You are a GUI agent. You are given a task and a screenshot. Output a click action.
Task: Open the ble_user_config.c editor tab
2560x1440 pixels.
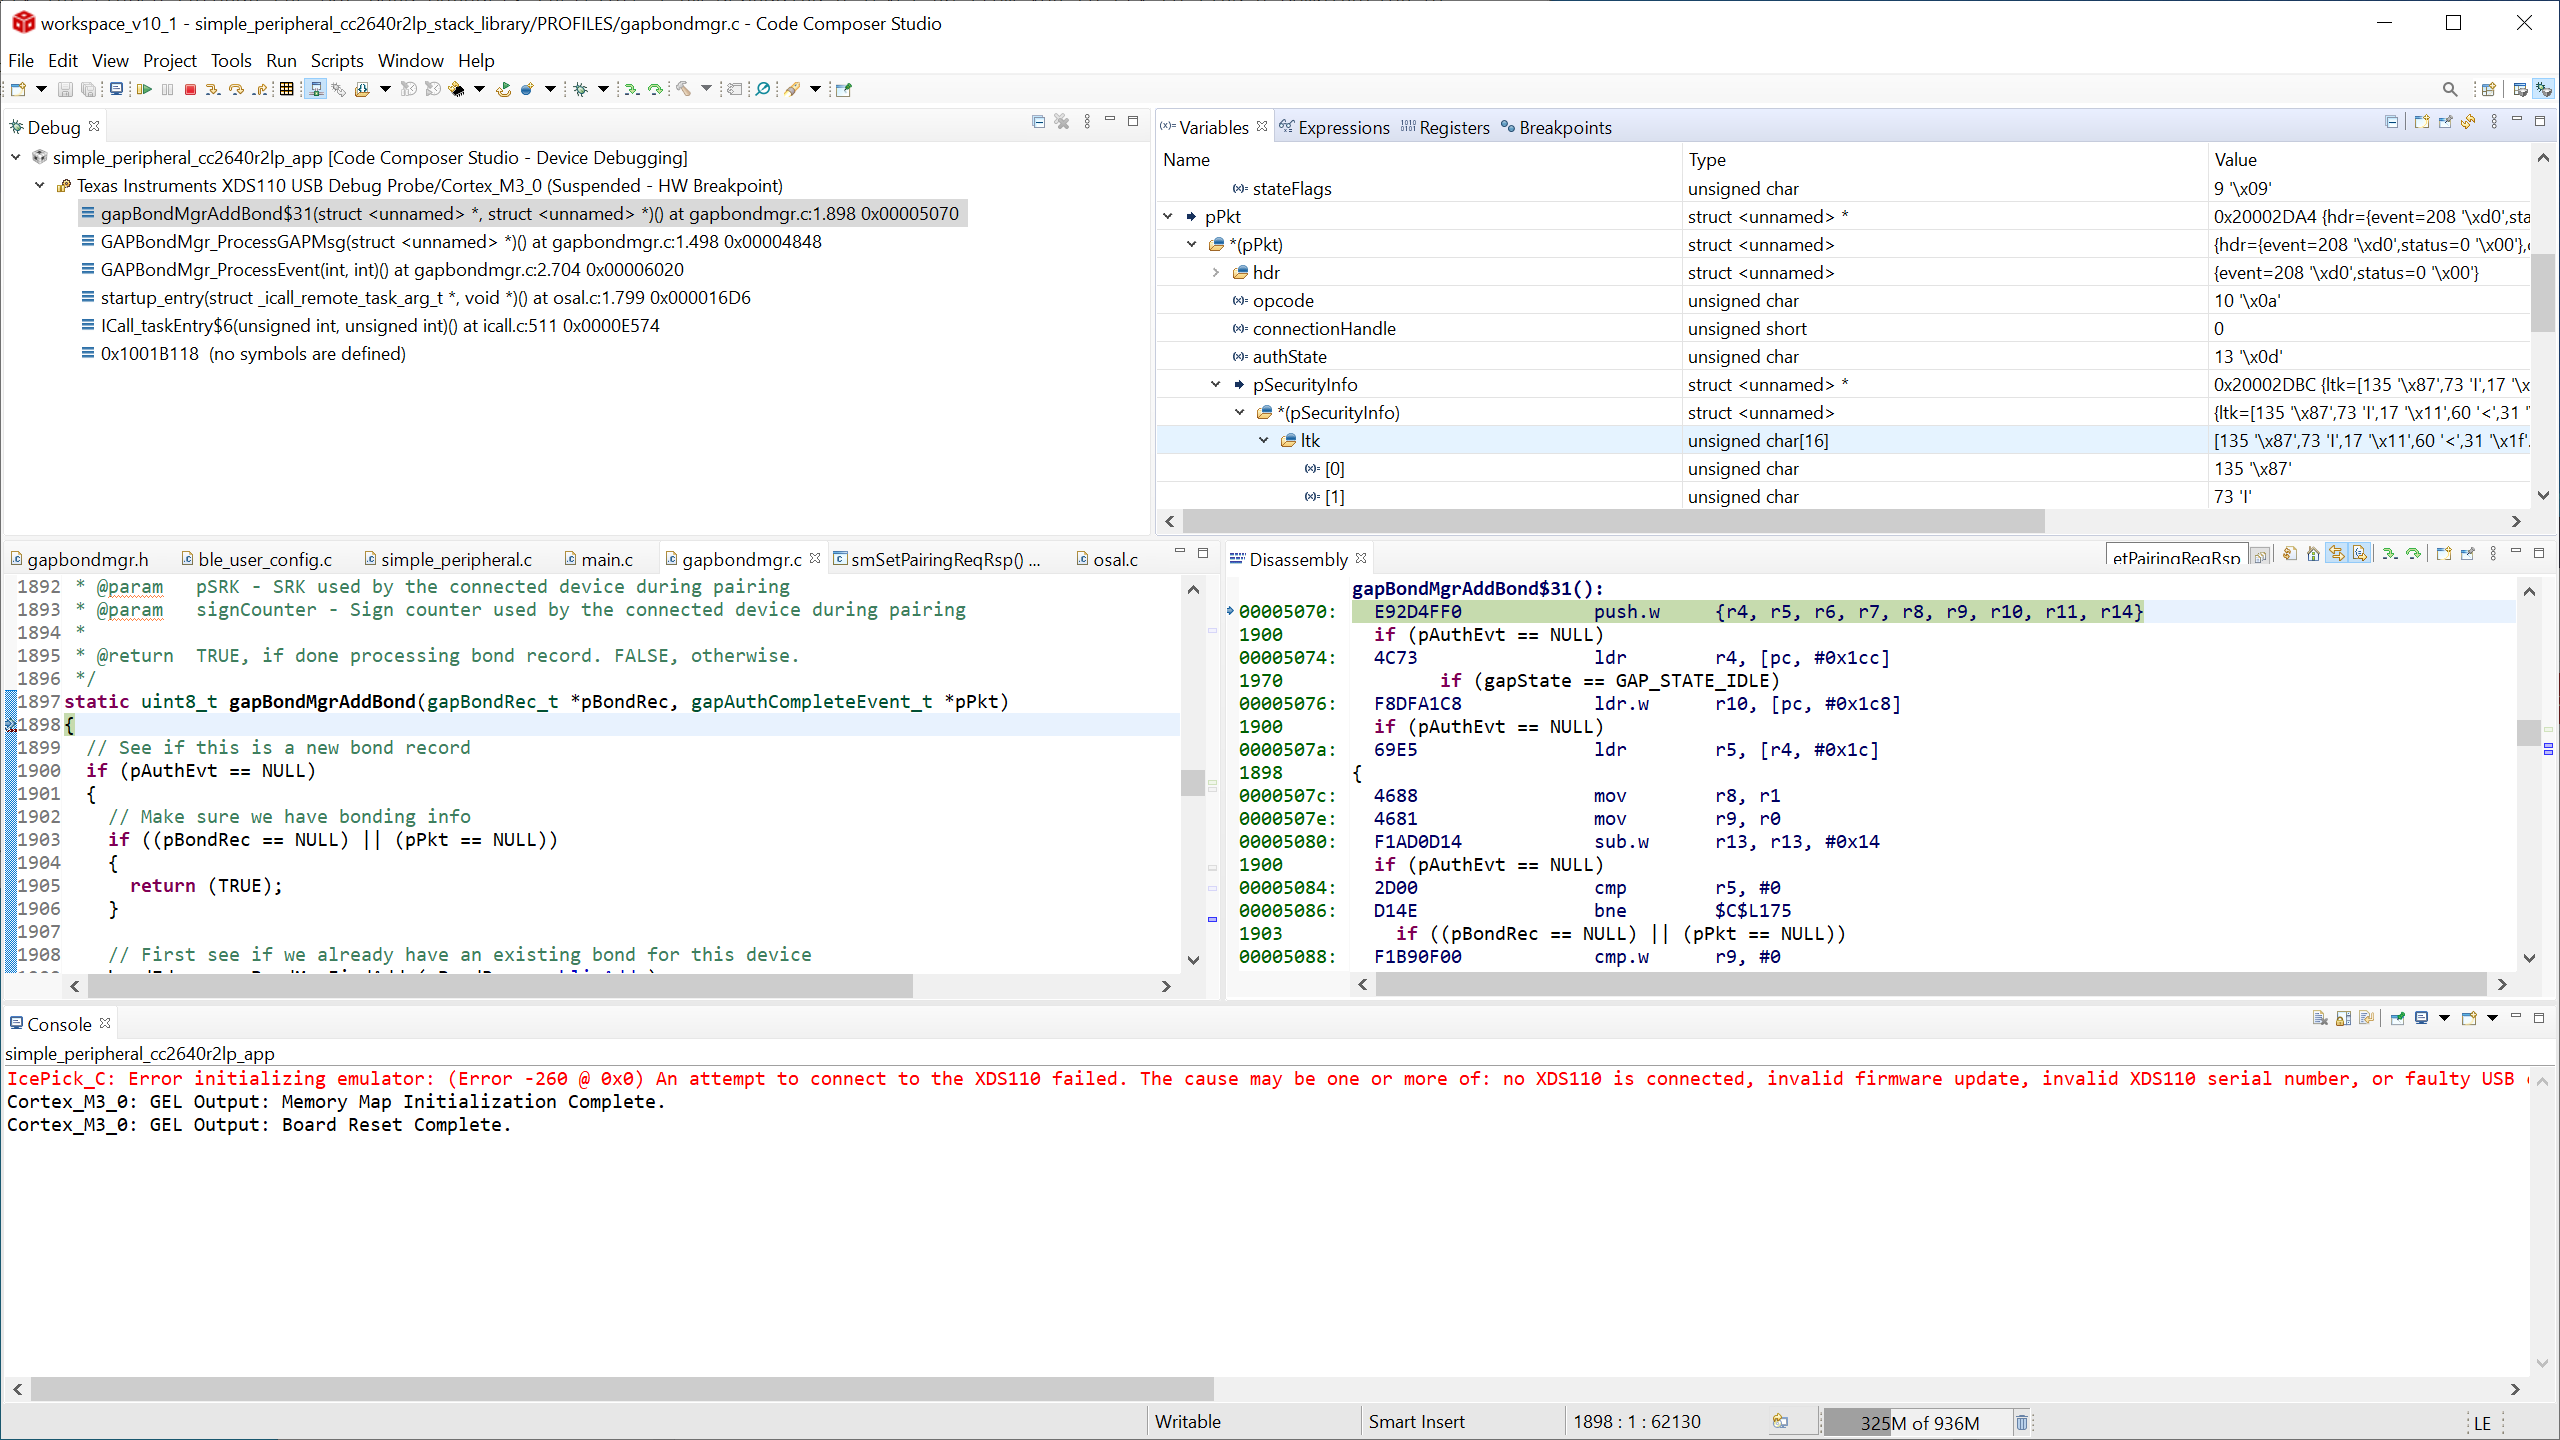[x=257, y=559]
